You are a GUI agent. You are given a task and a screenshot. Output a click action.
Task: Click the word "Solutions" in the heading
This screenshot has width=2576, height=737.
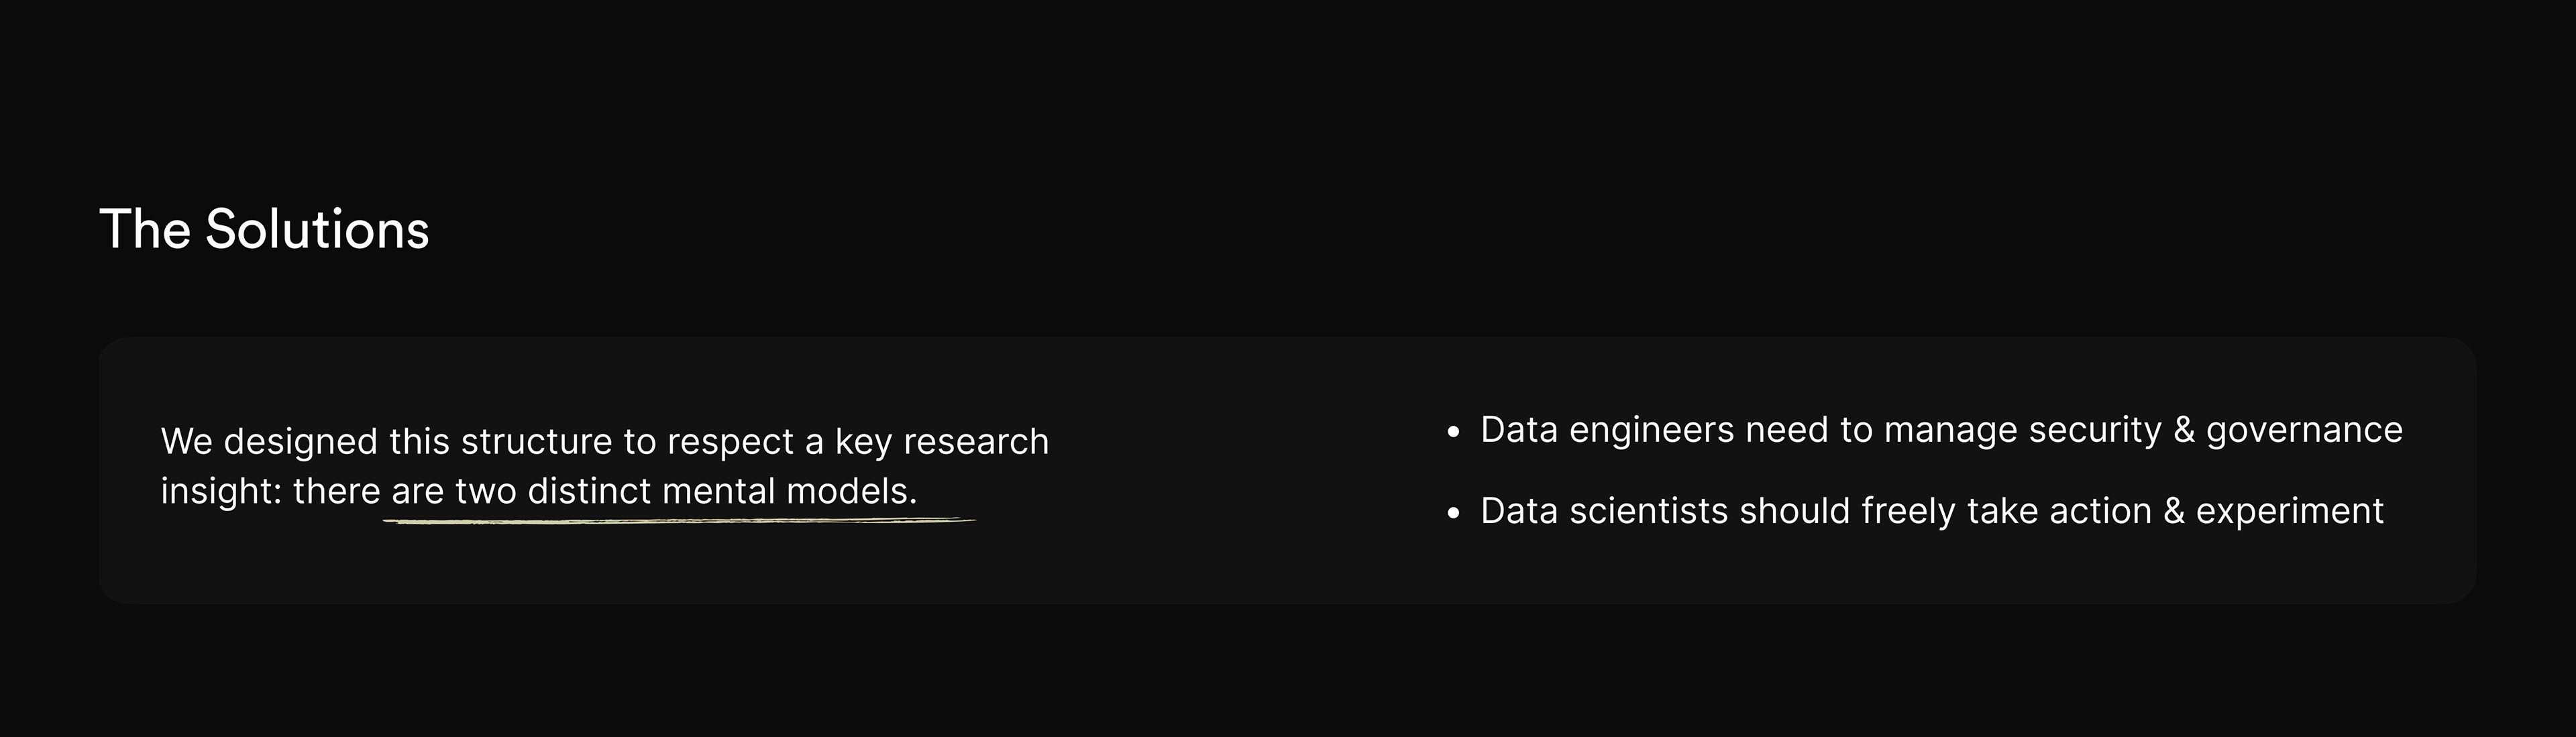coord(317,230)
